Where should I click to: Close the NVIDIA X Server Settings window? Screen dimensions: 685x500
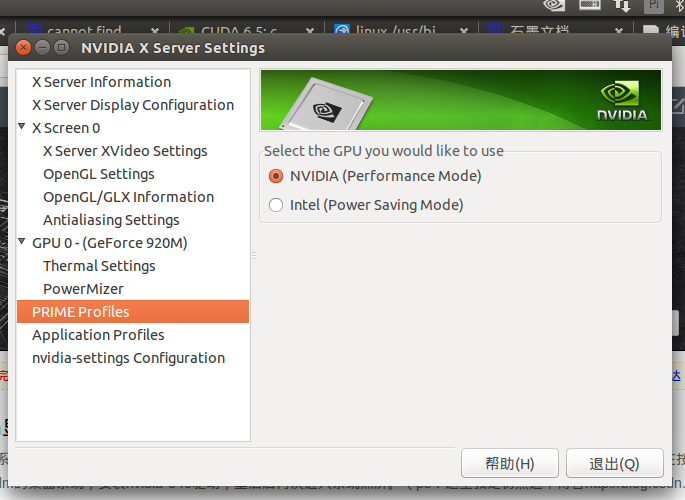[x=24, y=47]
